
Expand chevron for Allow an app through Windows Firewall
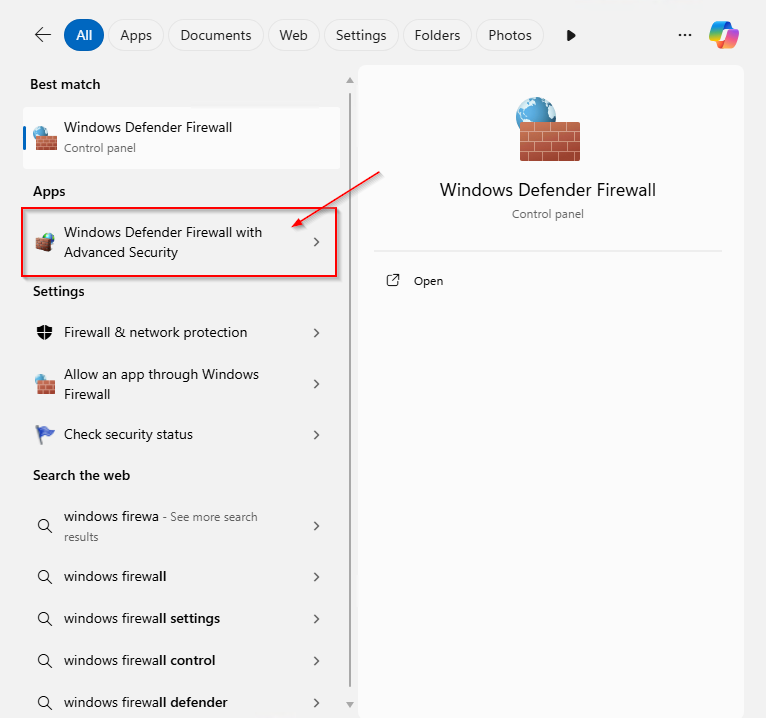(316, 384)
